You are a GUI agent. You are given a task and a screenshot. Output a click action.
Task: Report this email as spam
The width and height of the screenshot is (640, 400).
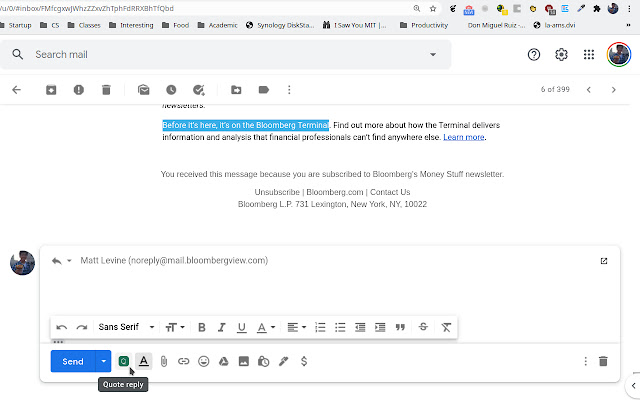tap(78, 90)
